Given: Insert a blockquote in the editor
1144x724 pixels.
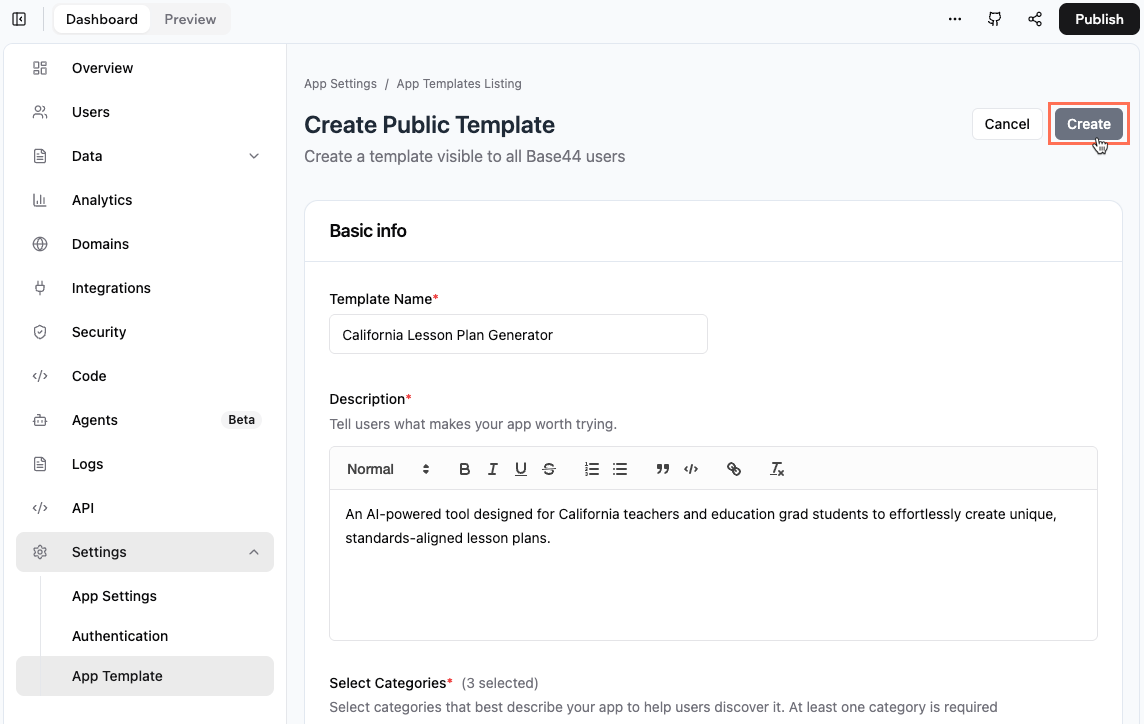Looking at the screenshot, I should pyautogui.click(x=662, y=468).
